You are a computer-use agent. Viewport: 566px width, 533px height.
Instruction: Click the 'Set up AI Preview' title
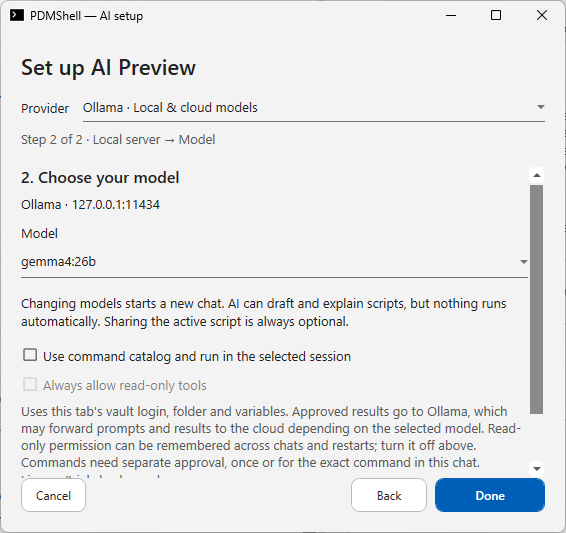(108, 68)
